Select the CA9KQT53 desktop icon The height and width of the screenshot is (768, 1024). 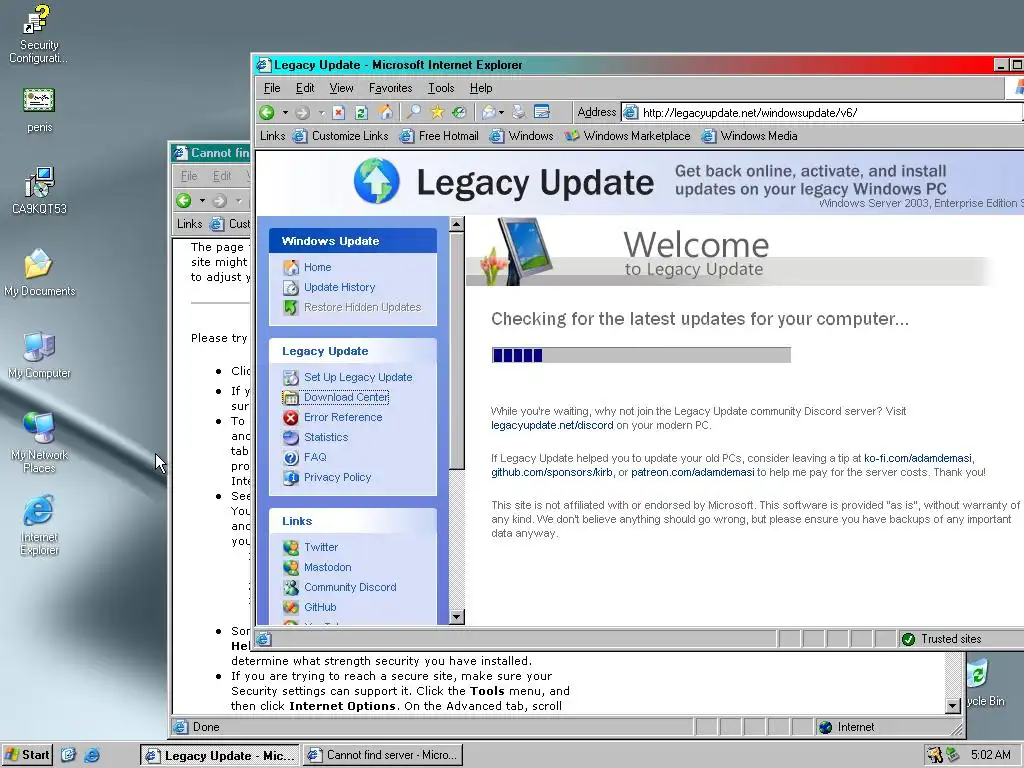pyautogui.click(x=39, y=190)
